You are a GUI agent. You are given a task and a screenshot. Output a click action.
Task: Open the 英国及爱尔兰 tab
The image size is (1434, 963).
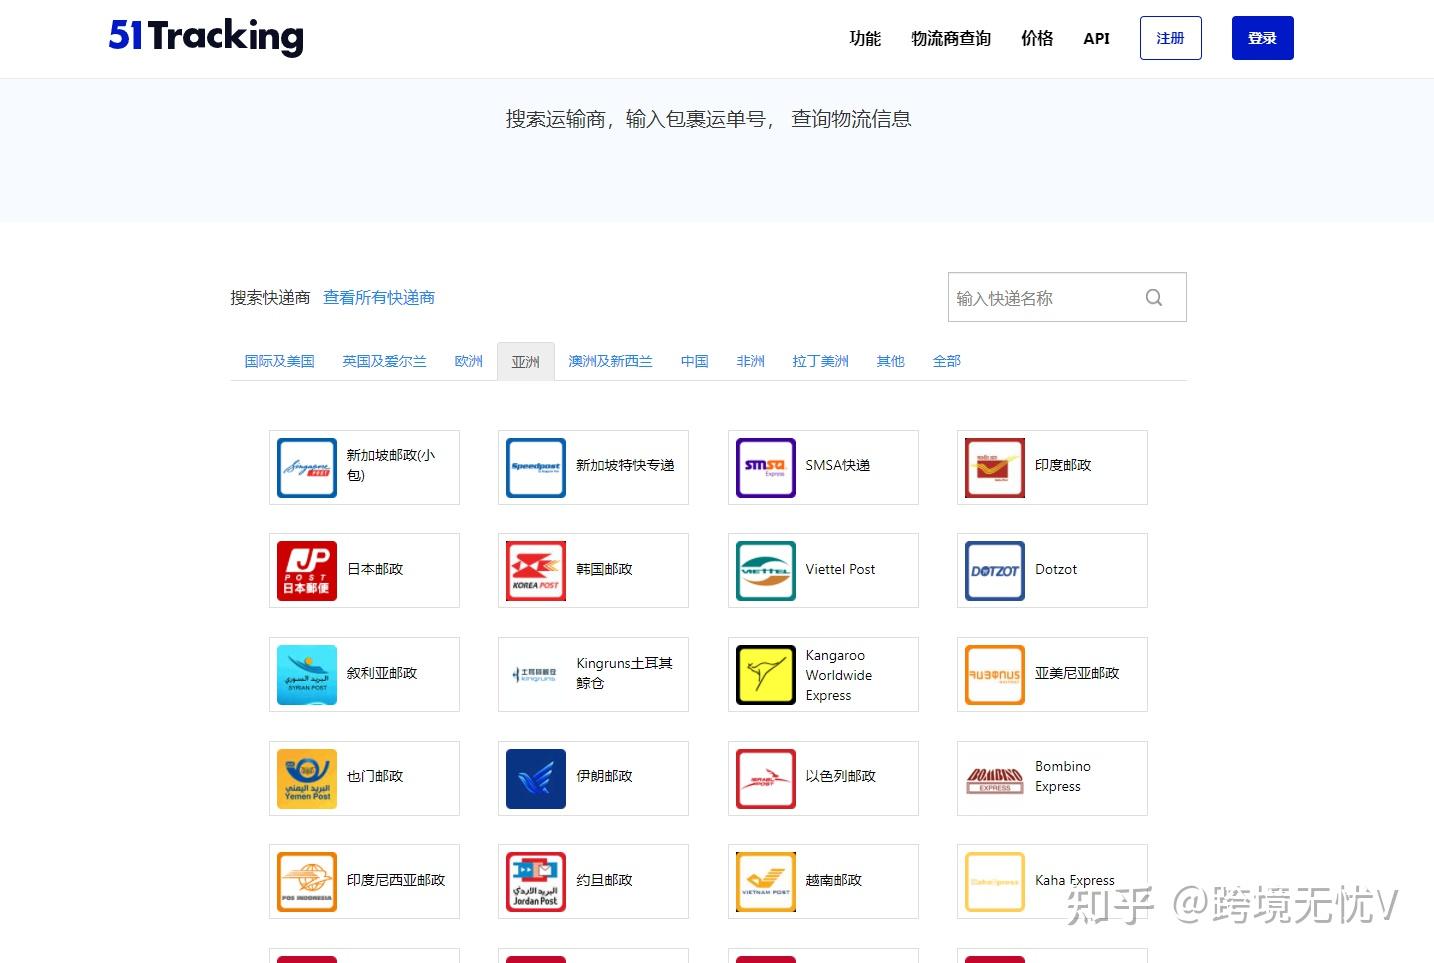pyautogui.click(x=385, y=361)
